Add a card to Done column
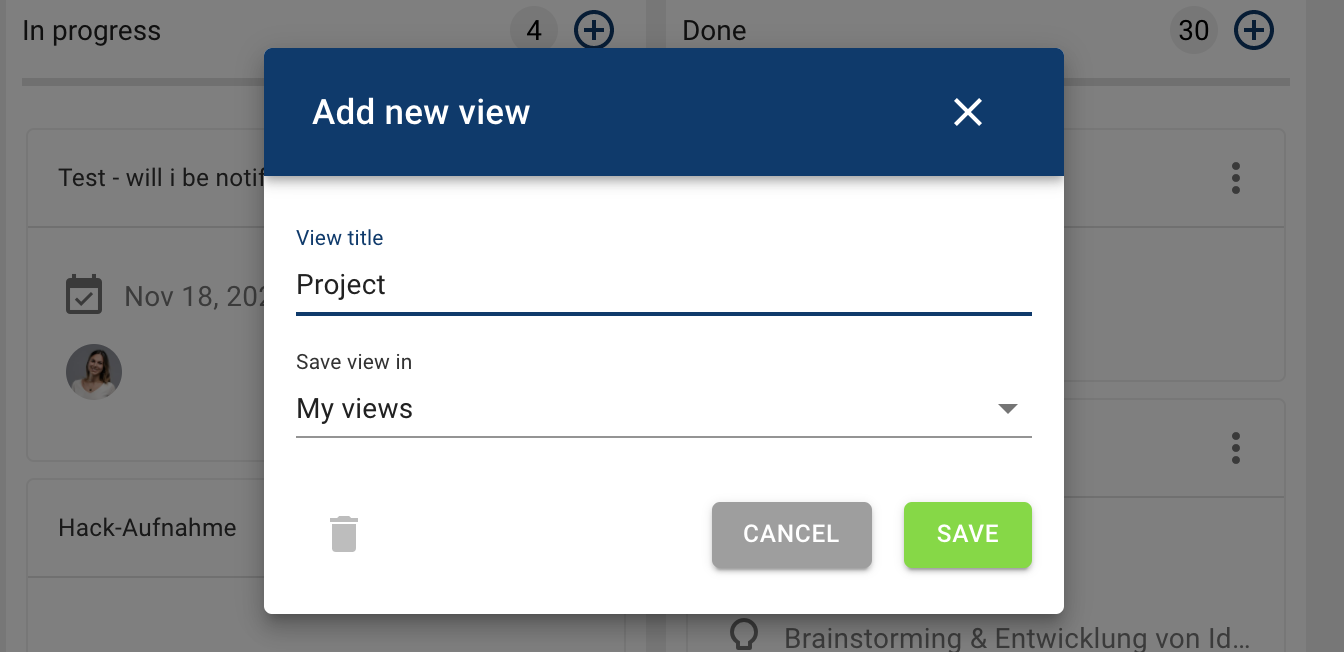Screen dimensions: 1344x652 click(1254, 30)
